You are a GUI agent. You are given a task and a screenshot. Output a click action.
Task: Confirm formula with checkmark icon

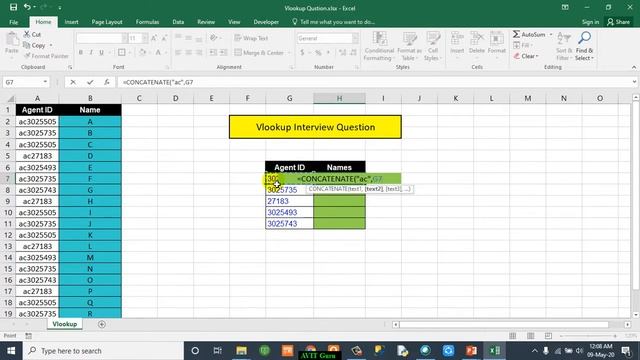90,82
